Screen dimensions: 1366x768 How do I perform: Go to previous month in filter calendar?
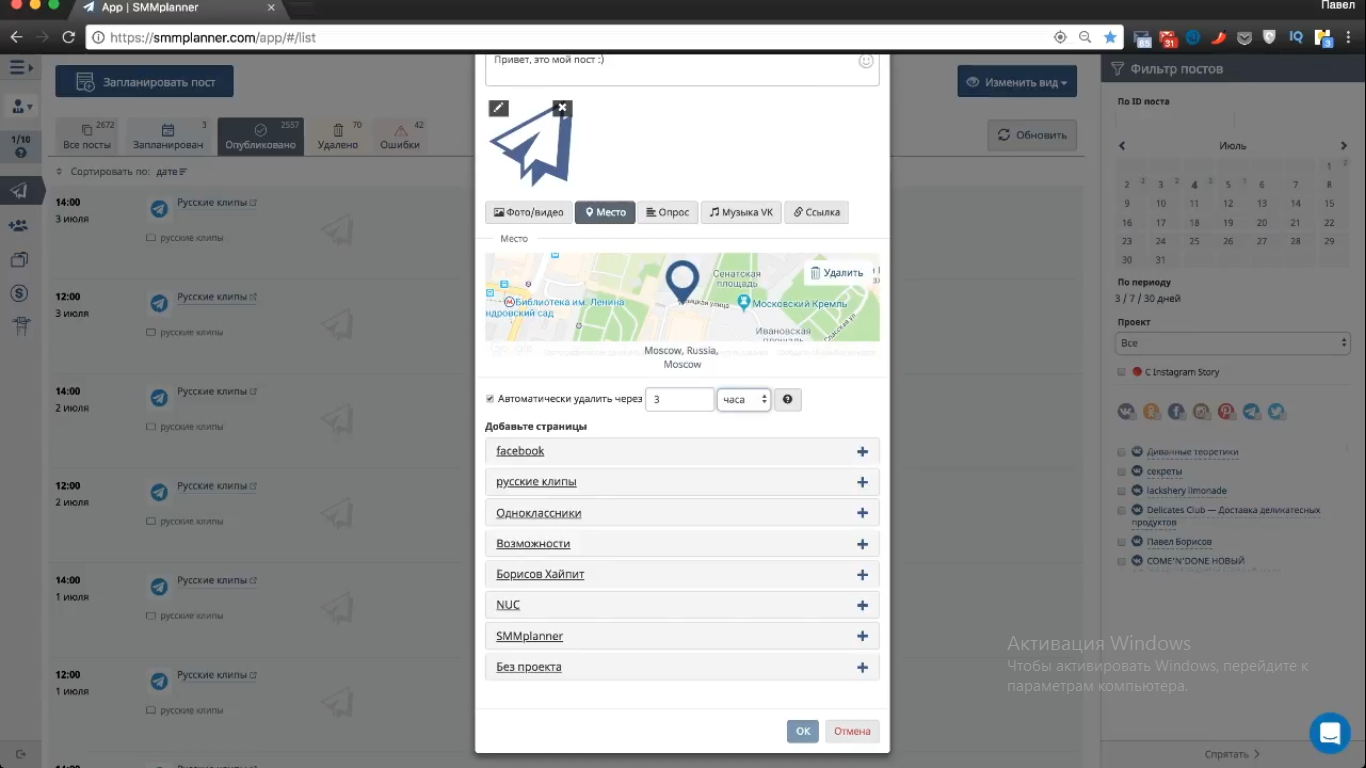(x=1122, y=146)
